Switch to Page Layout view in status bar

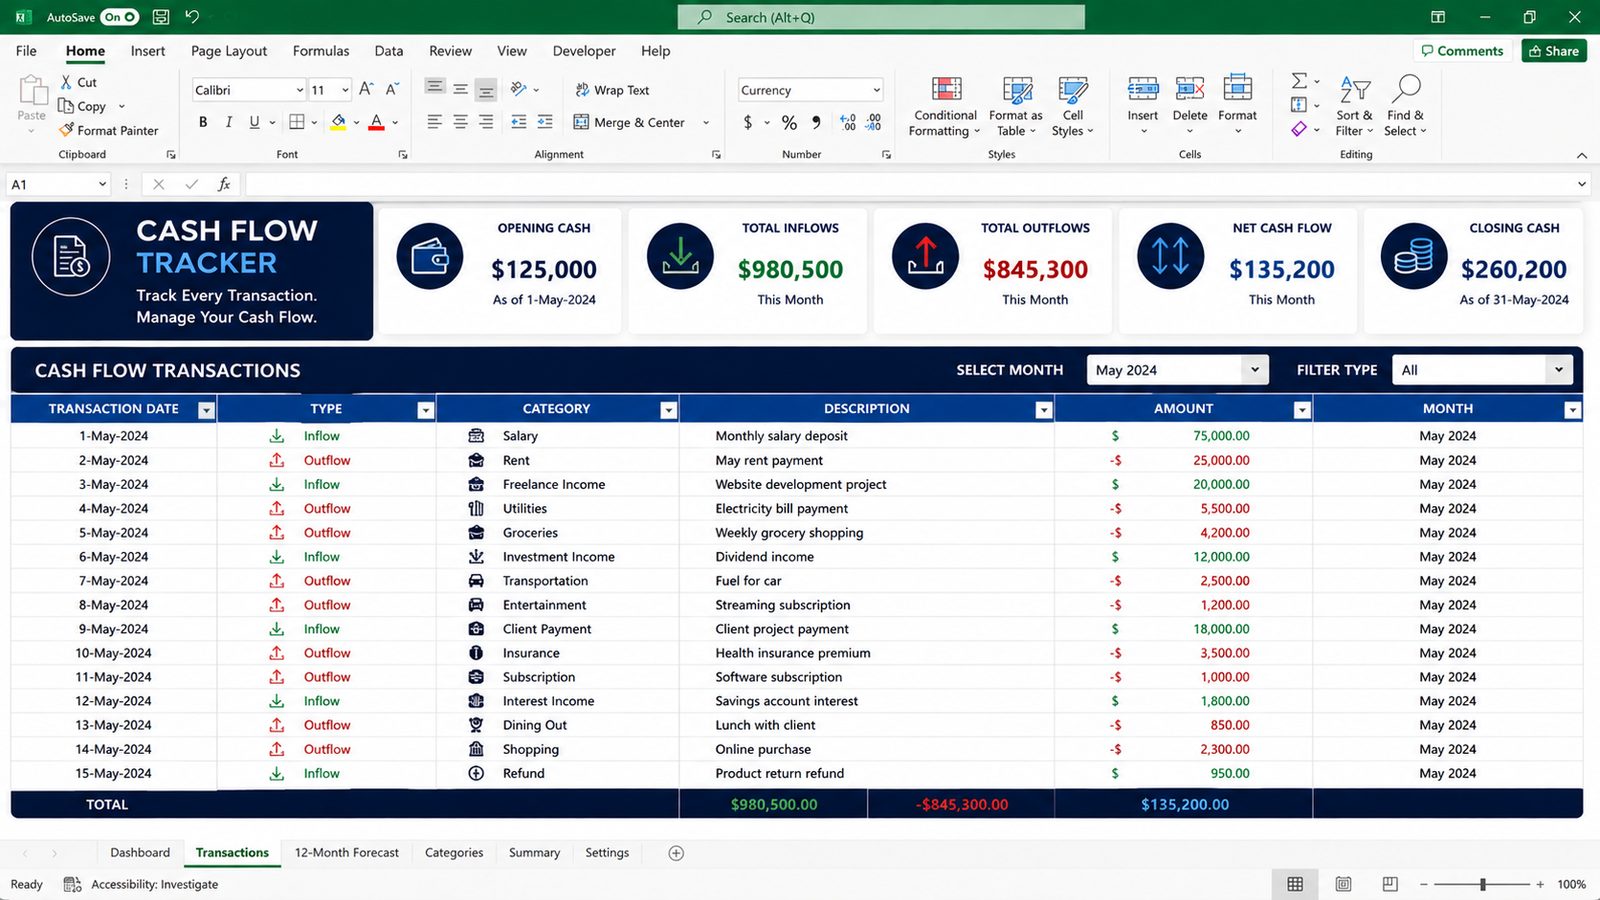click(x=1343, y=884)
